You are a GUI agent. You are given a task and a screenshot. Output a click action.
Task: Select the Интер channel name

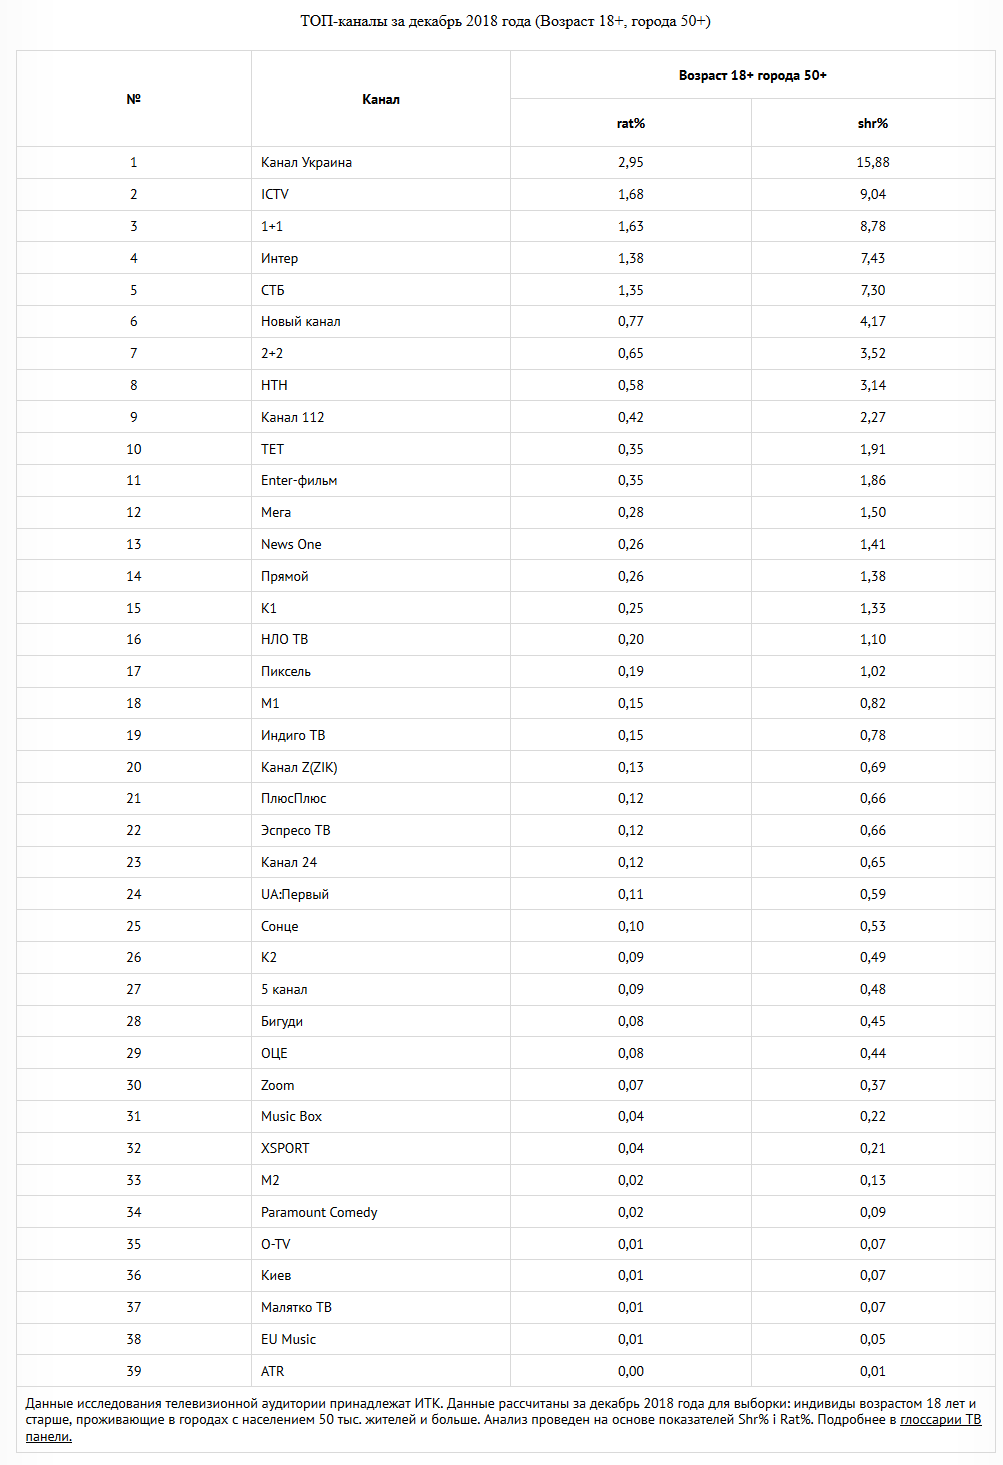point(280,258)
